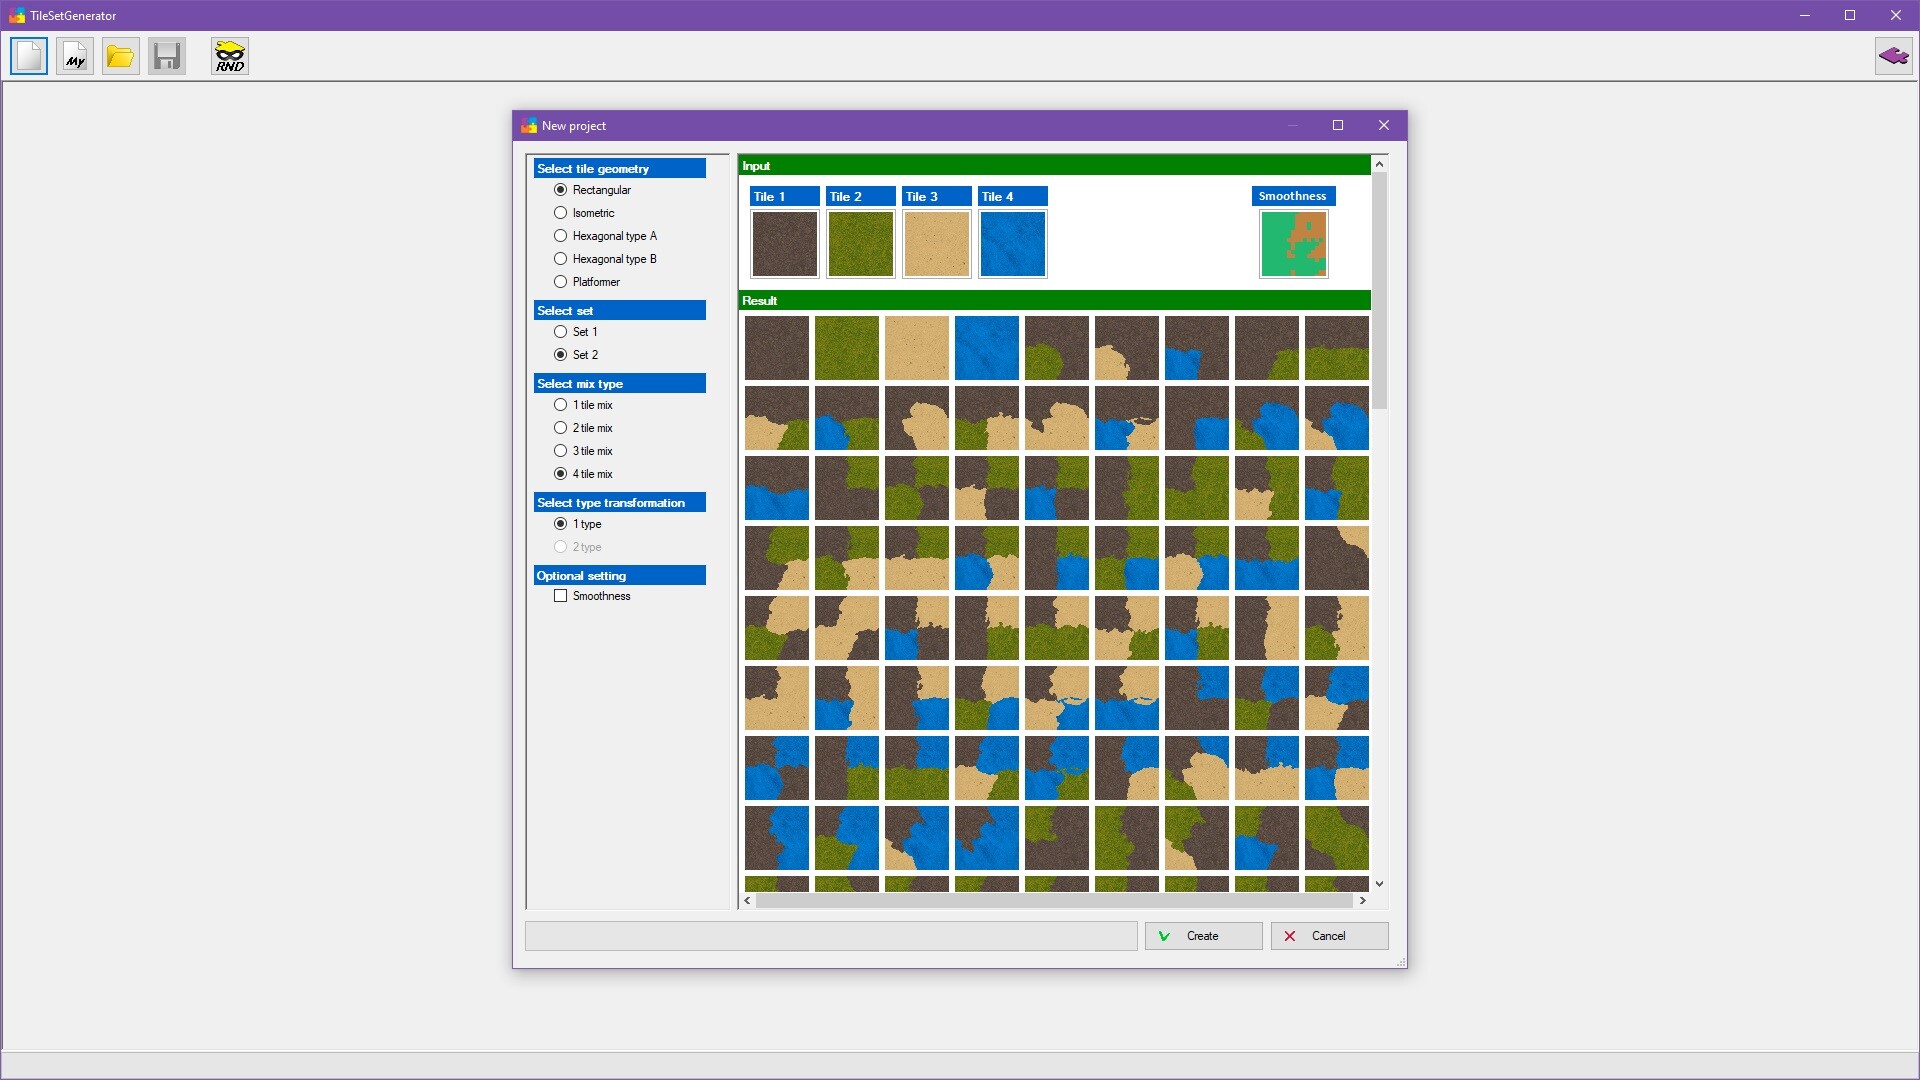1920x1080 pixels.
Task: Select 2 tile mix option
Action: coord(560,428)
